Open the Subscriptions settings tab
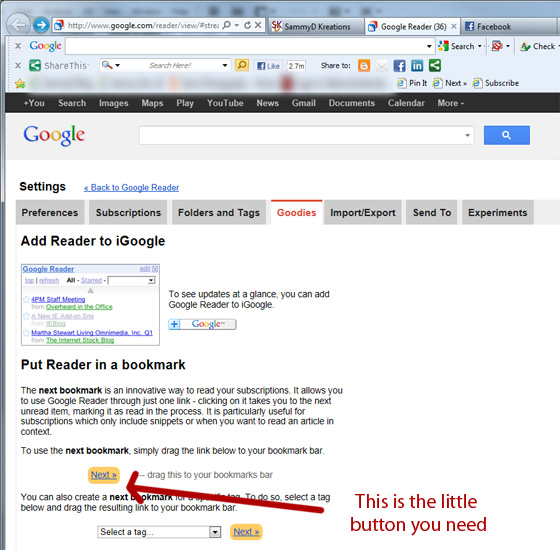The height and width of the screenshot is (550, 560). (x=128, y=212)
